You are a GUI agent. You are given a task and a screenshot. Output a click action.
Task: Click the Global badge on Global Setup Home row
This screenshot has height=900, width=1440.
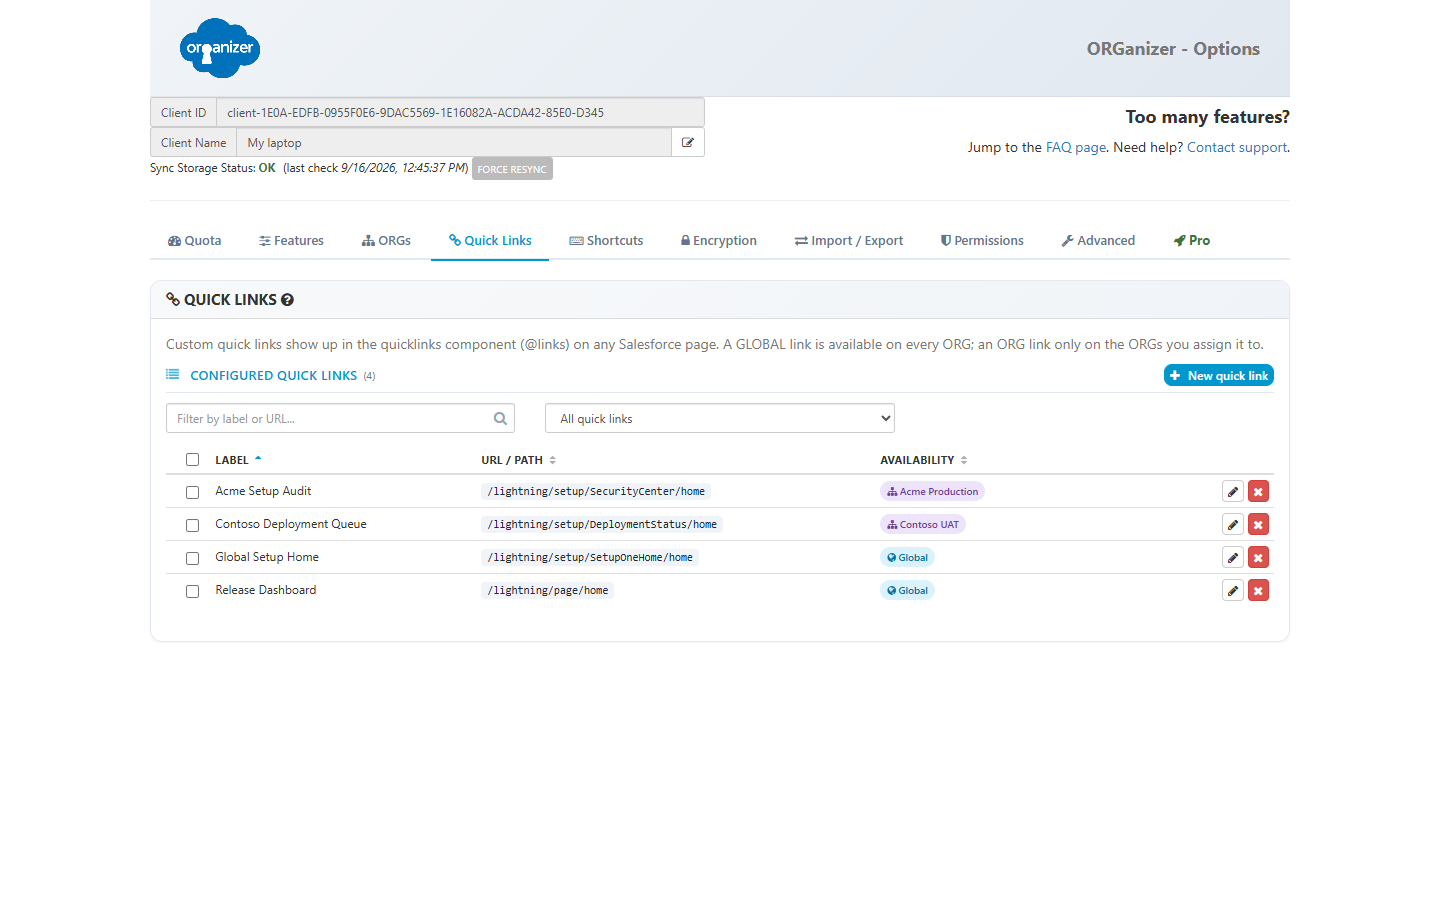pos(907,558)
